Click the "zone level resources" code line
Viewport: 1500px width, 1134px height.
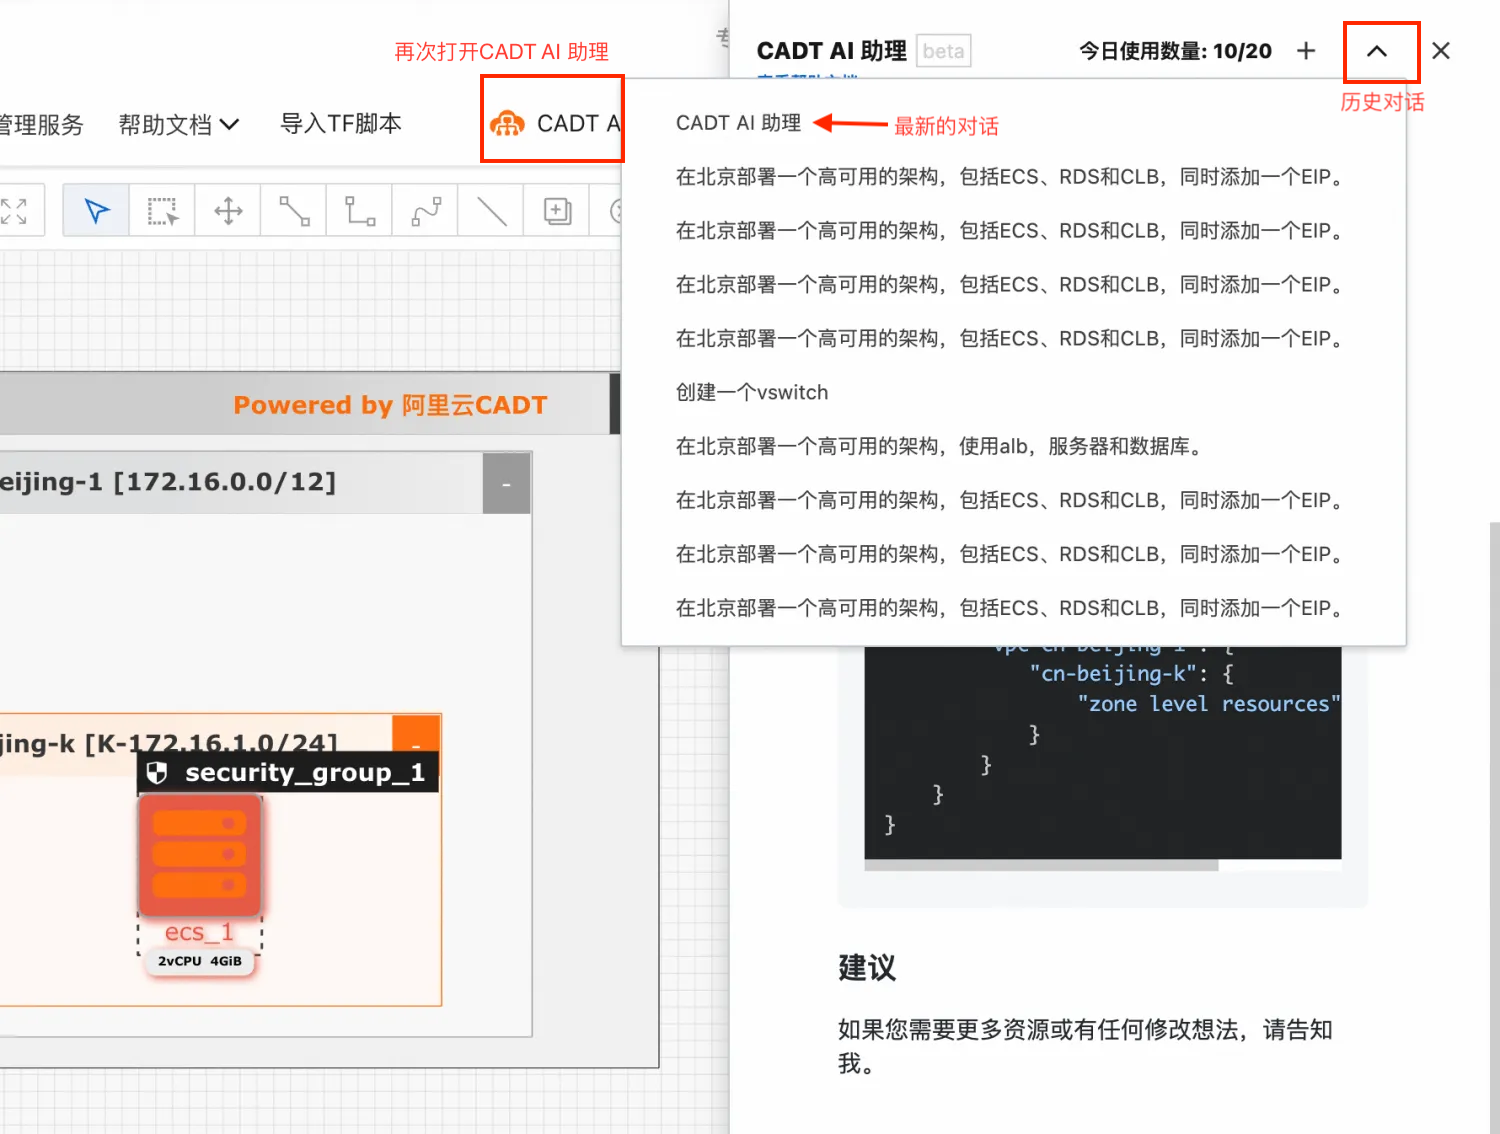tap(1208, 704)
